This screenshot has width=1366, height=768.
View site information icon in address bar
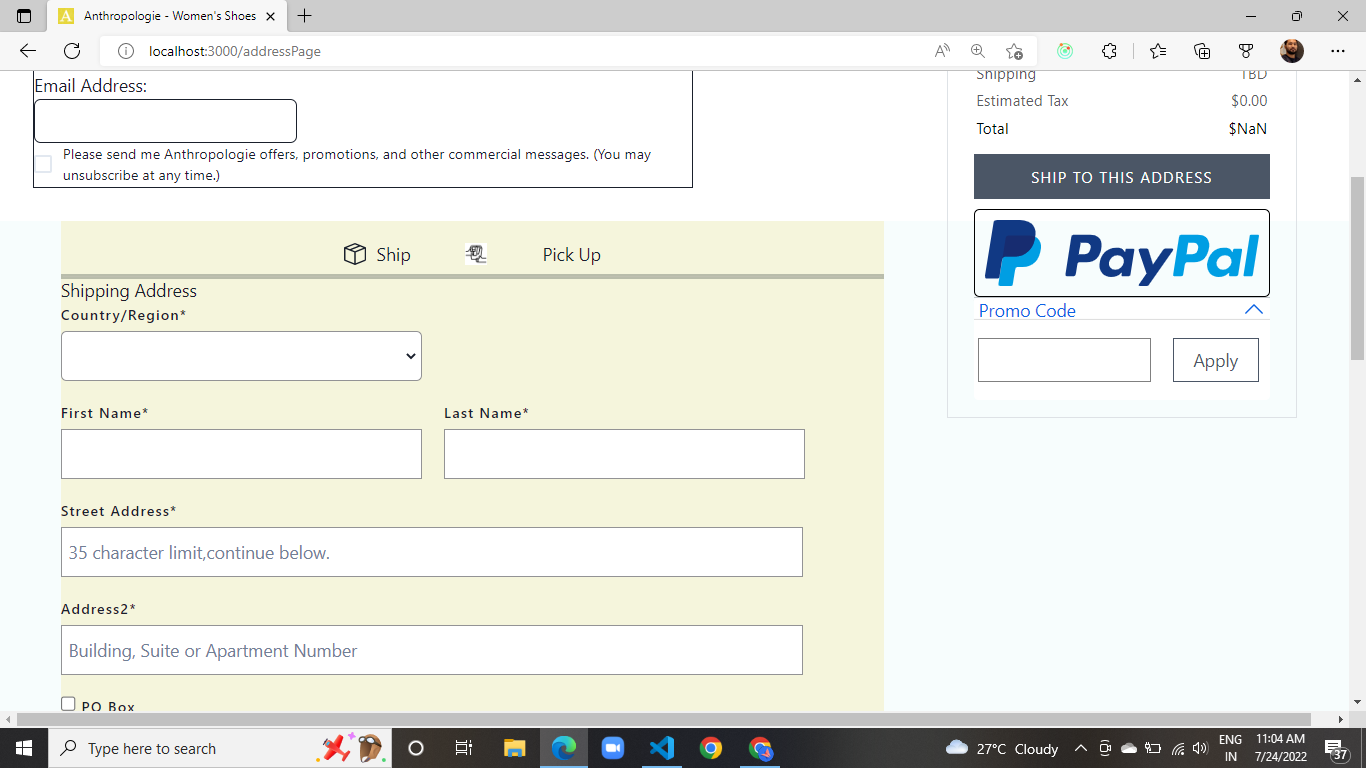[x=126, y=51]
